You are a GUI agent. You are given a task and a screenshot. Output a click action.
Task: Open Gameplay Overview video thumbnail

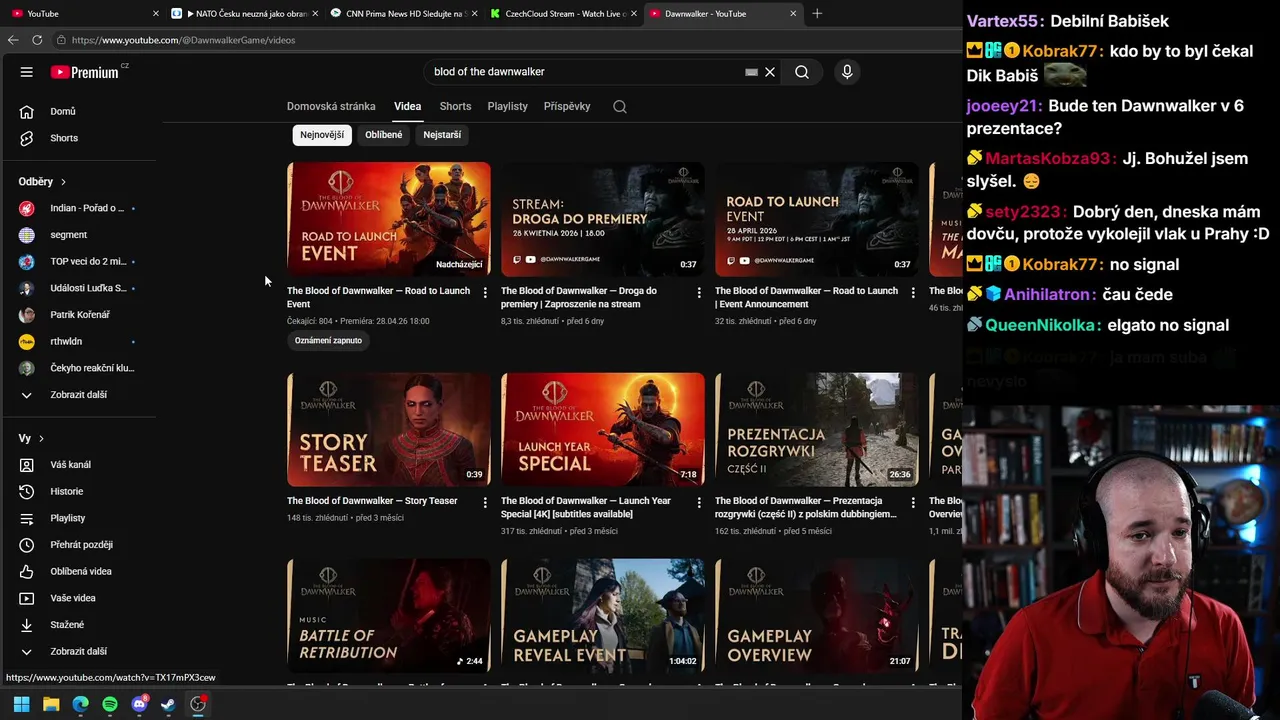click(x=817, y=616)
